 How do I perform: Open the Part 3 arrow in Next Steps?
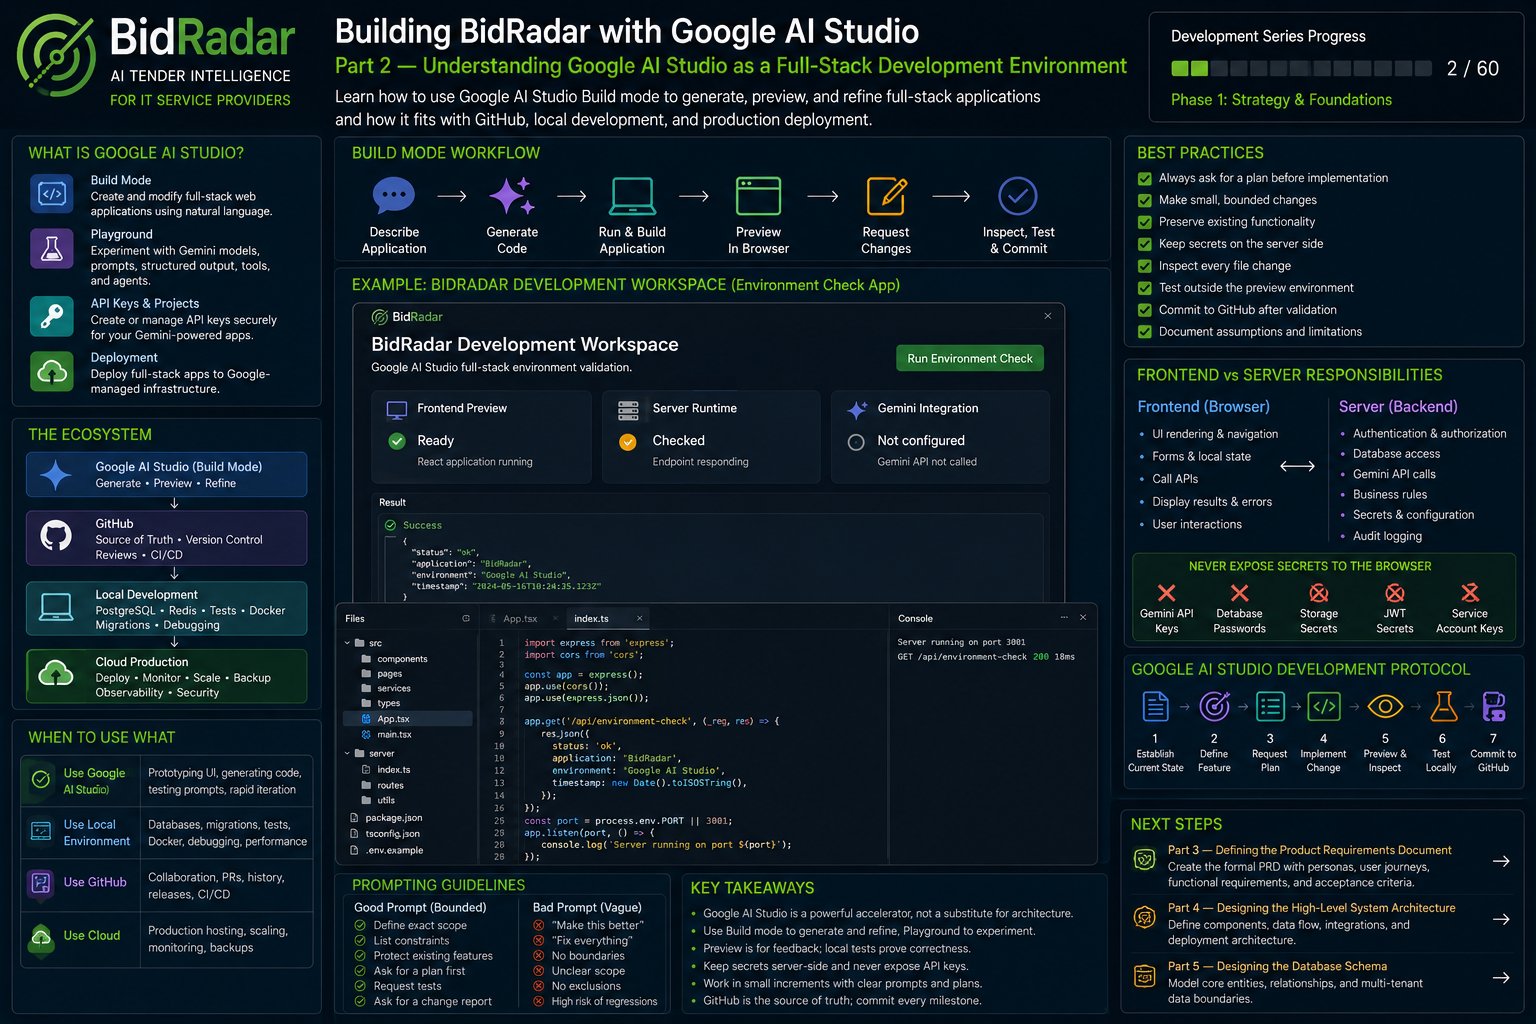pyautogui.click(x=1501, y=861)
